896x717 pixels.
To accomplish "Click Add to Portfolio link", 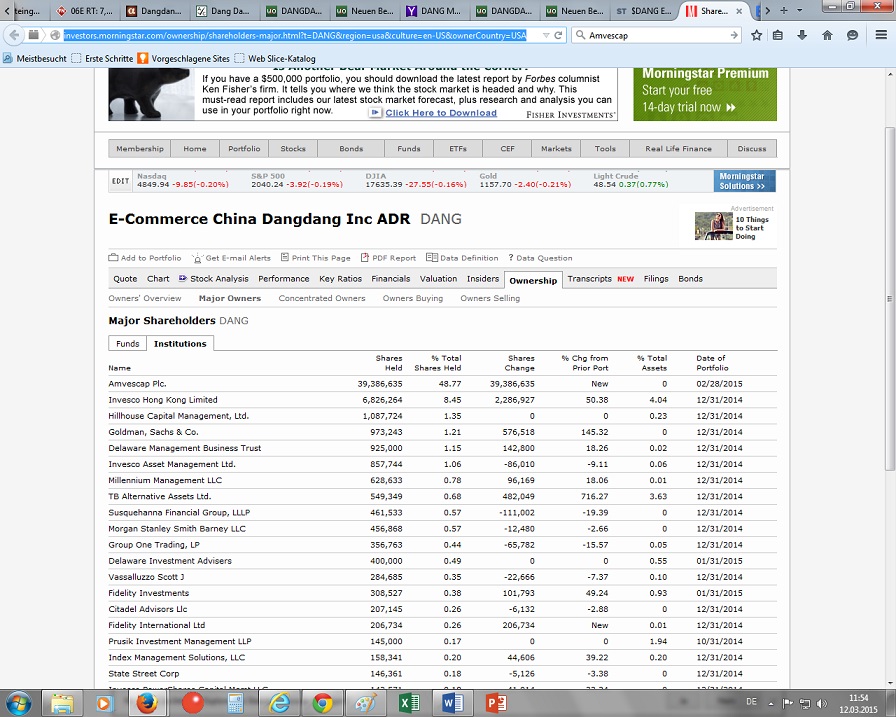I will pos(146,258).
